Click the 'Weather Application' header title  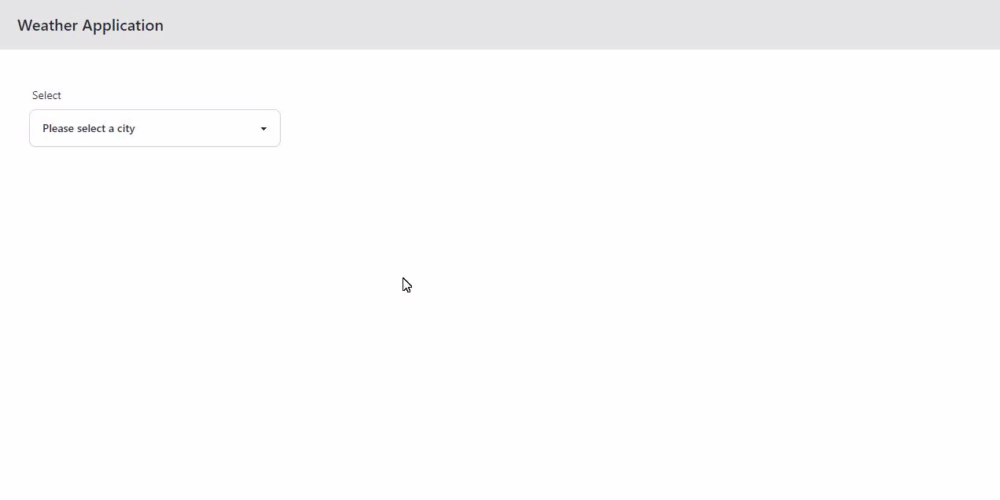[91, 26]
